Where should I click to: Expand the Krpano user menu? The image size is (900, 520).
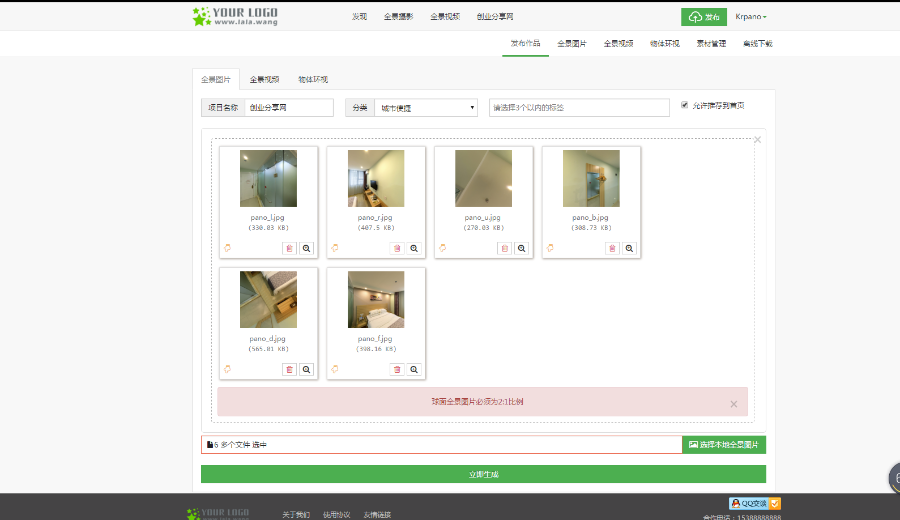click(751, 17)
